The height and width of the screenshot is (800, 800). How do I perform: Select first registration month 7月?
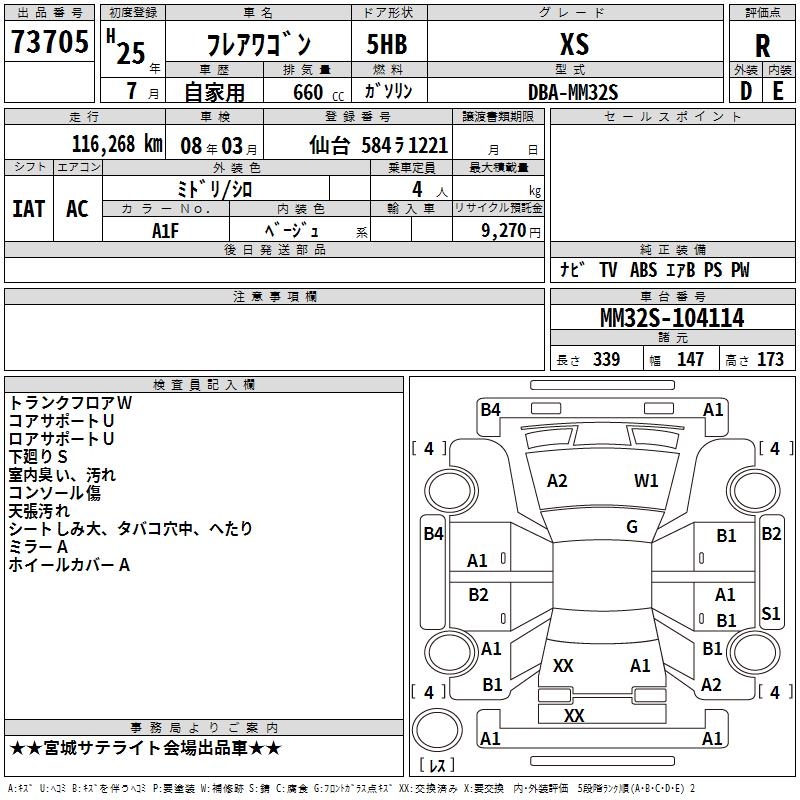142,92
